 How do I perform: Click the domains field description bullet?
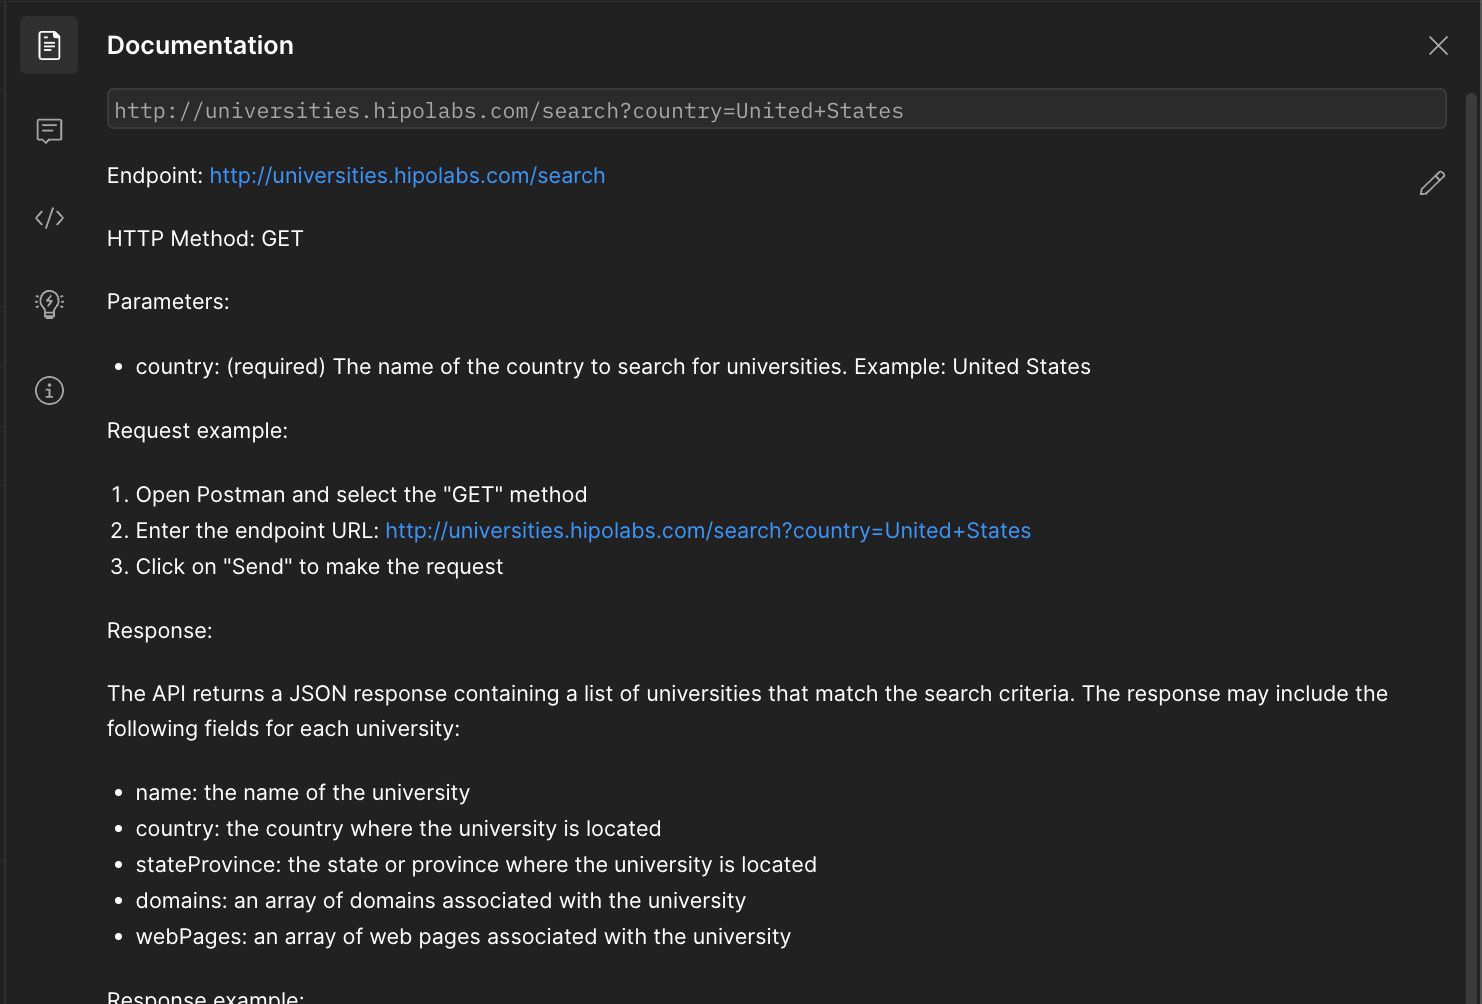(440, 901)
